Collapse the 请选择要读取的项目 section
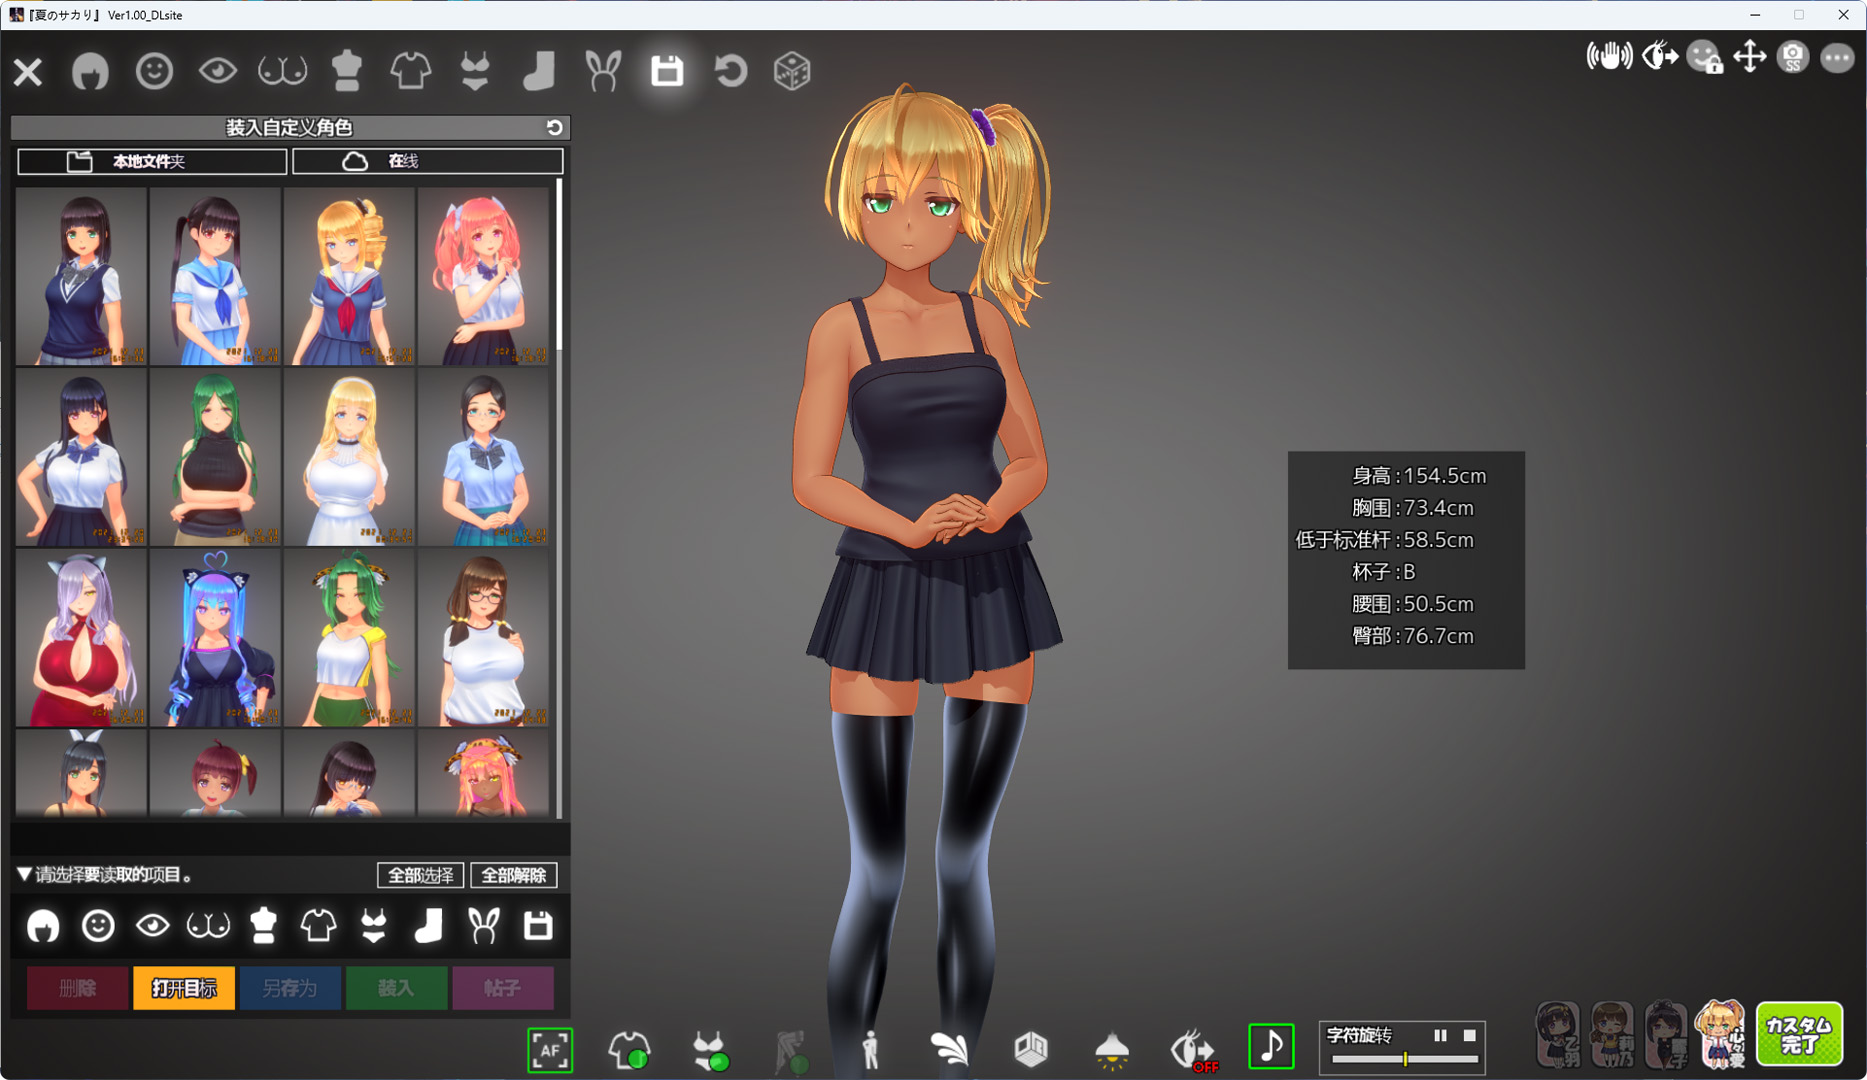The image size is (1867, 1080). click(x=24, y=874)
